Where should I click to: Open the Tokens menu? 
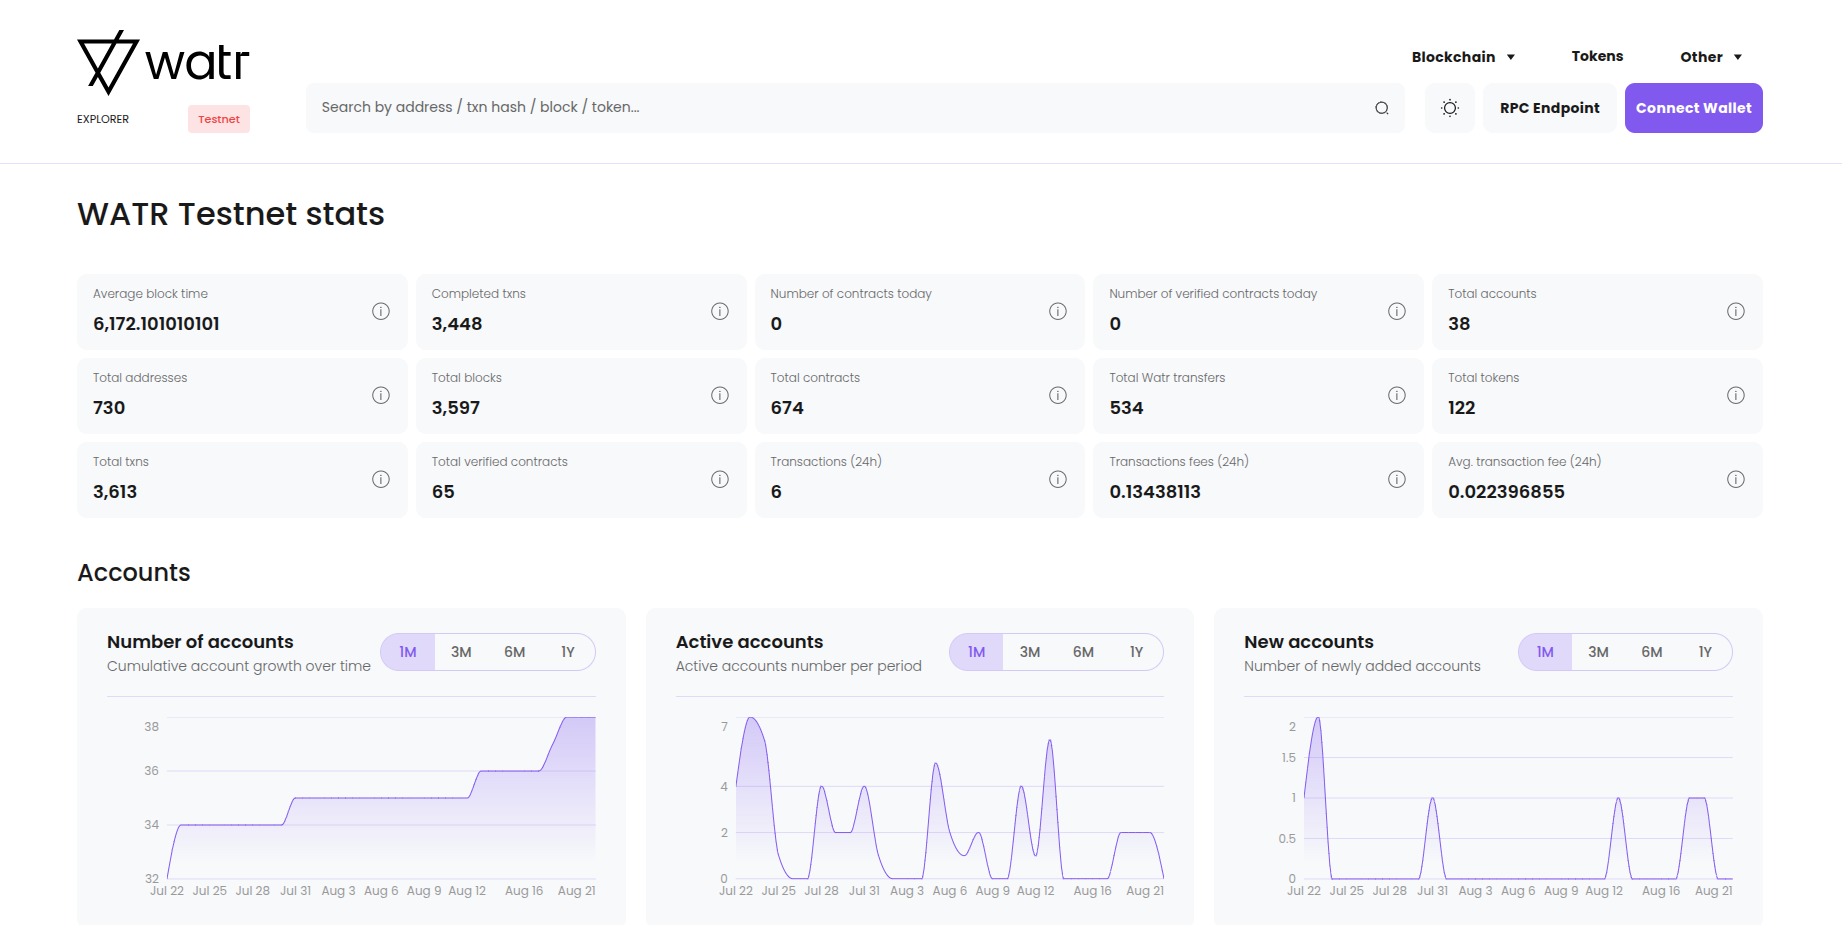point(1597,56)
